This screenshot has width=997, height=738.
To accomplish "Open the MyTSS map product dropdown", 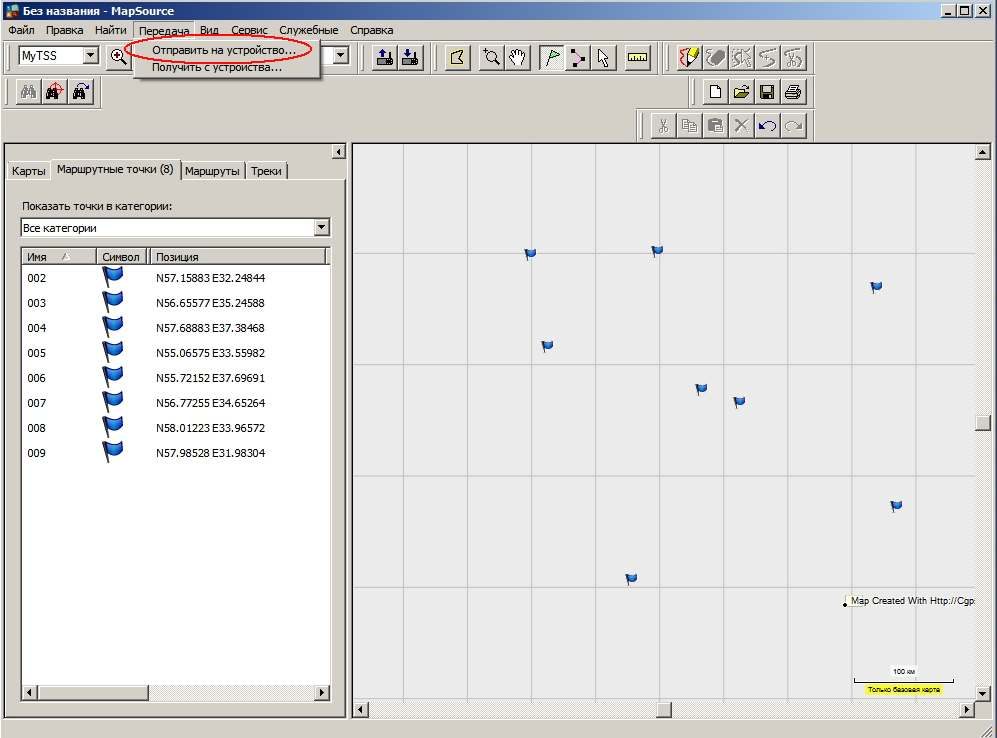I will (x=91, y=56).
